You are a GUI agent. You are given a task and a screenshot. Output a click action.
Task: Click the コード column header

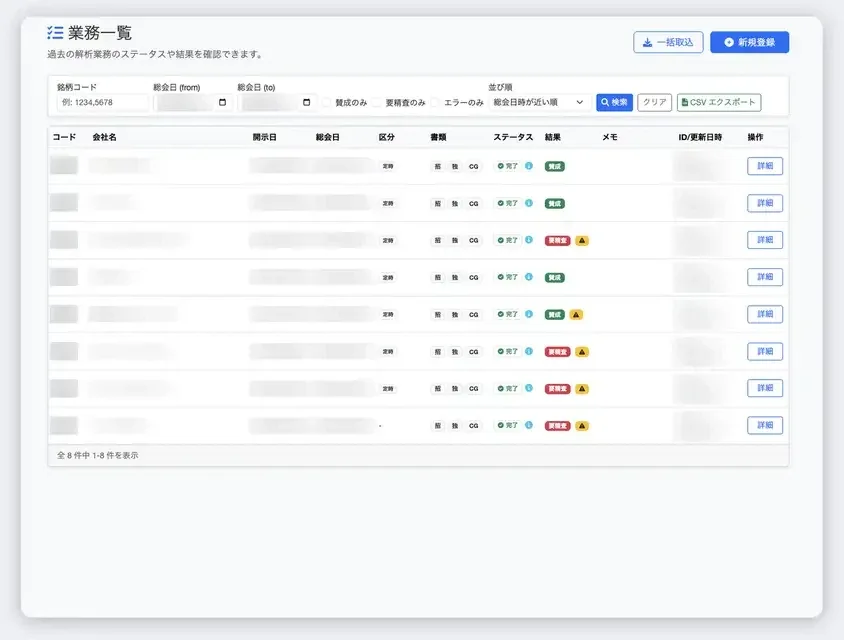pyautogui.click(x=64, y=137)
